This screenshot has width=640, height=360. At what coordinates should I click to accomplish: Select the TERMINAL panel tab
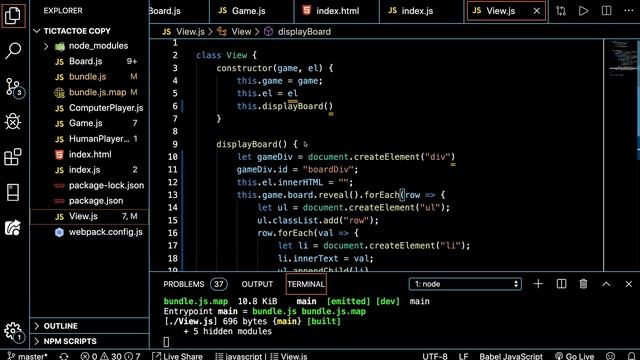pyautogui.click(x=306, y=284)
